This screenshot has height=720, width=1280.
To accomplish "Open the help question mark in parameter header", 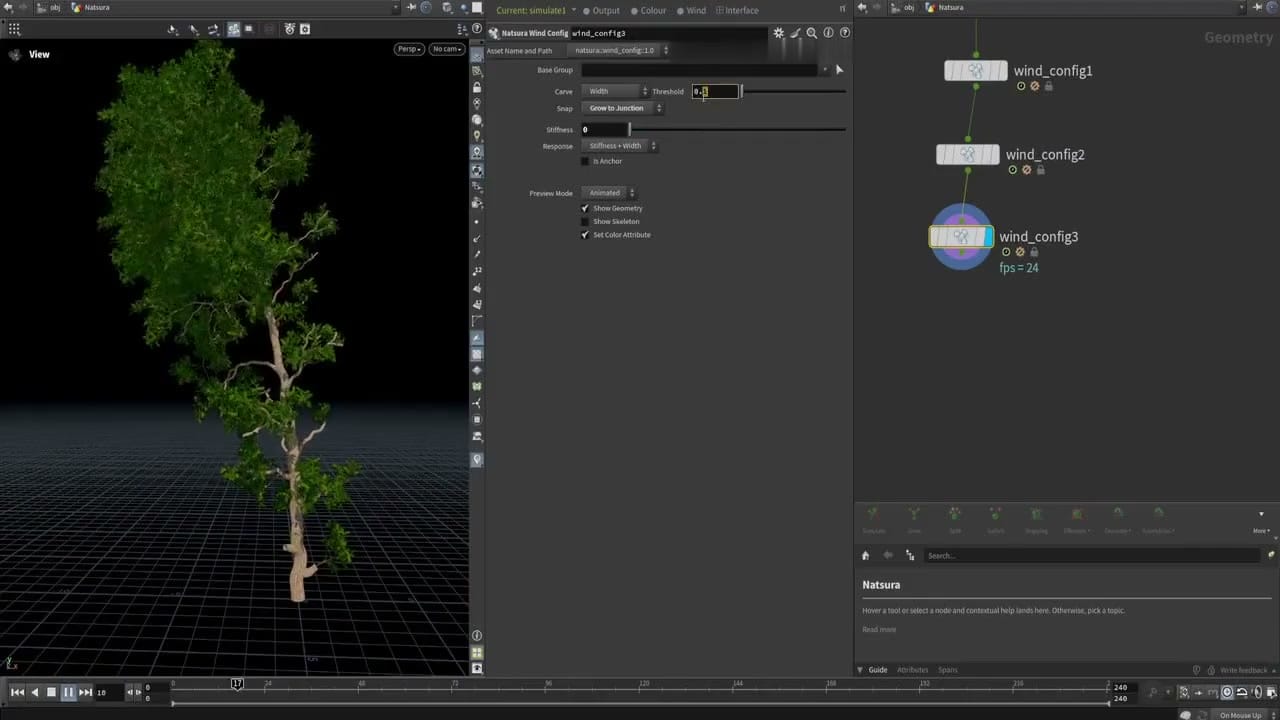I will click(x=845, y=33).
